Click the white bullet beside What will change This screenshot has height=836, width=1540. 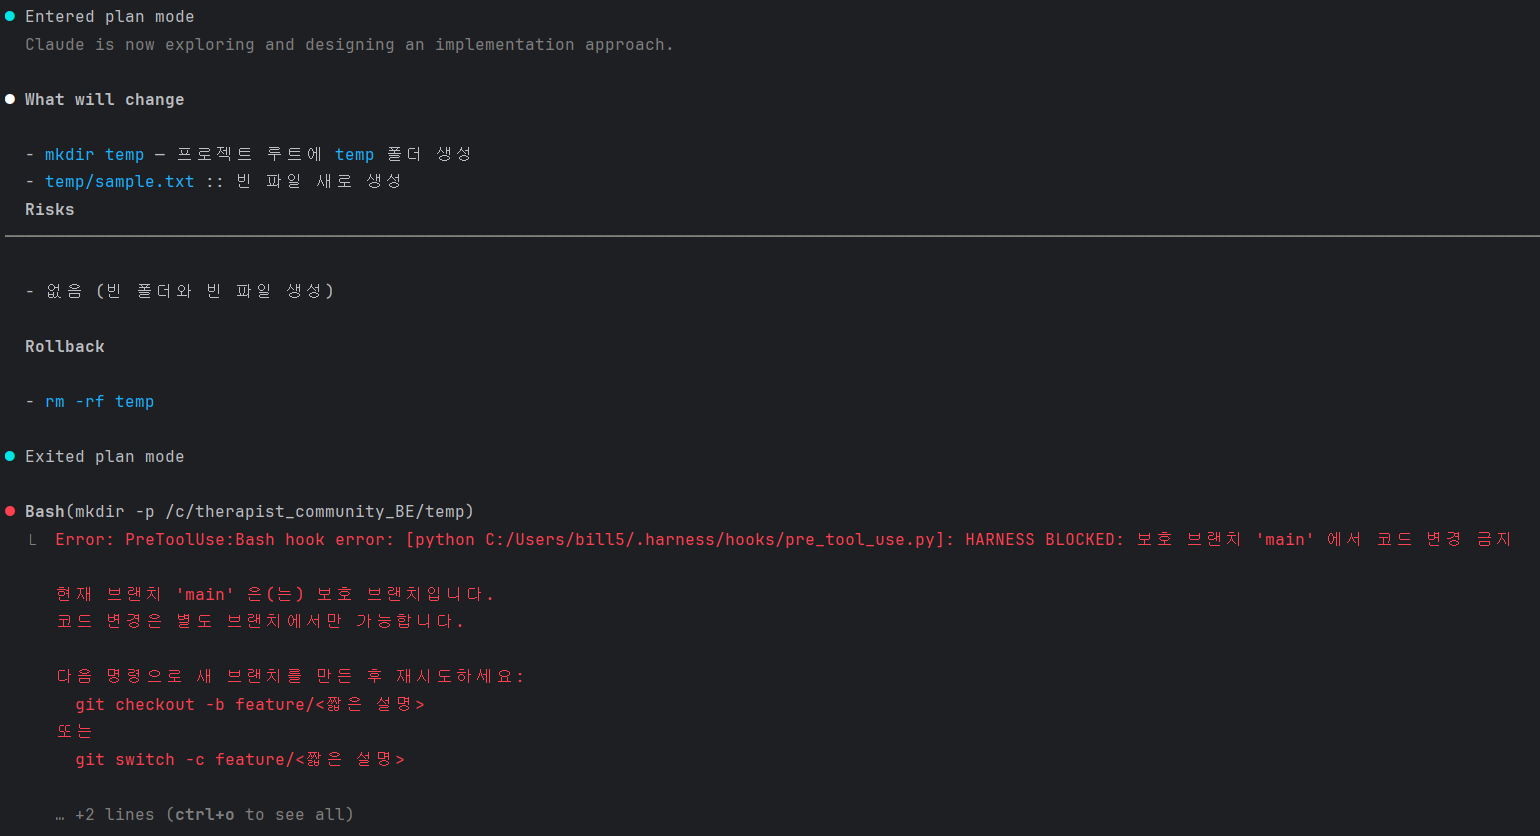coord(10,99)
